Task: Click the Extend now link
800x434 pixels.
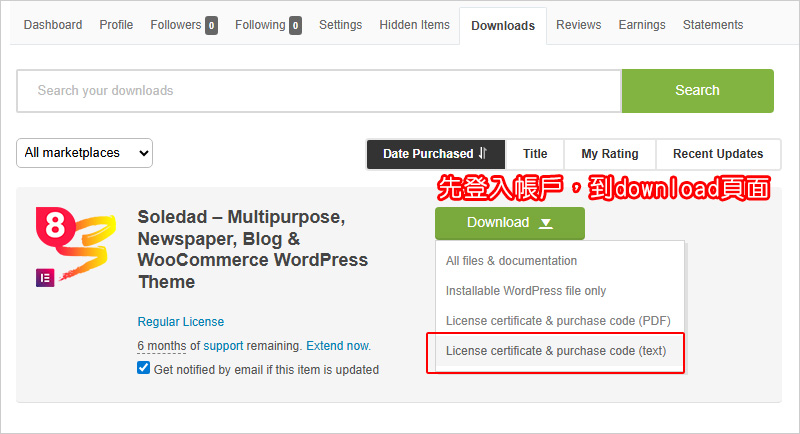Action: coord(338,346)
